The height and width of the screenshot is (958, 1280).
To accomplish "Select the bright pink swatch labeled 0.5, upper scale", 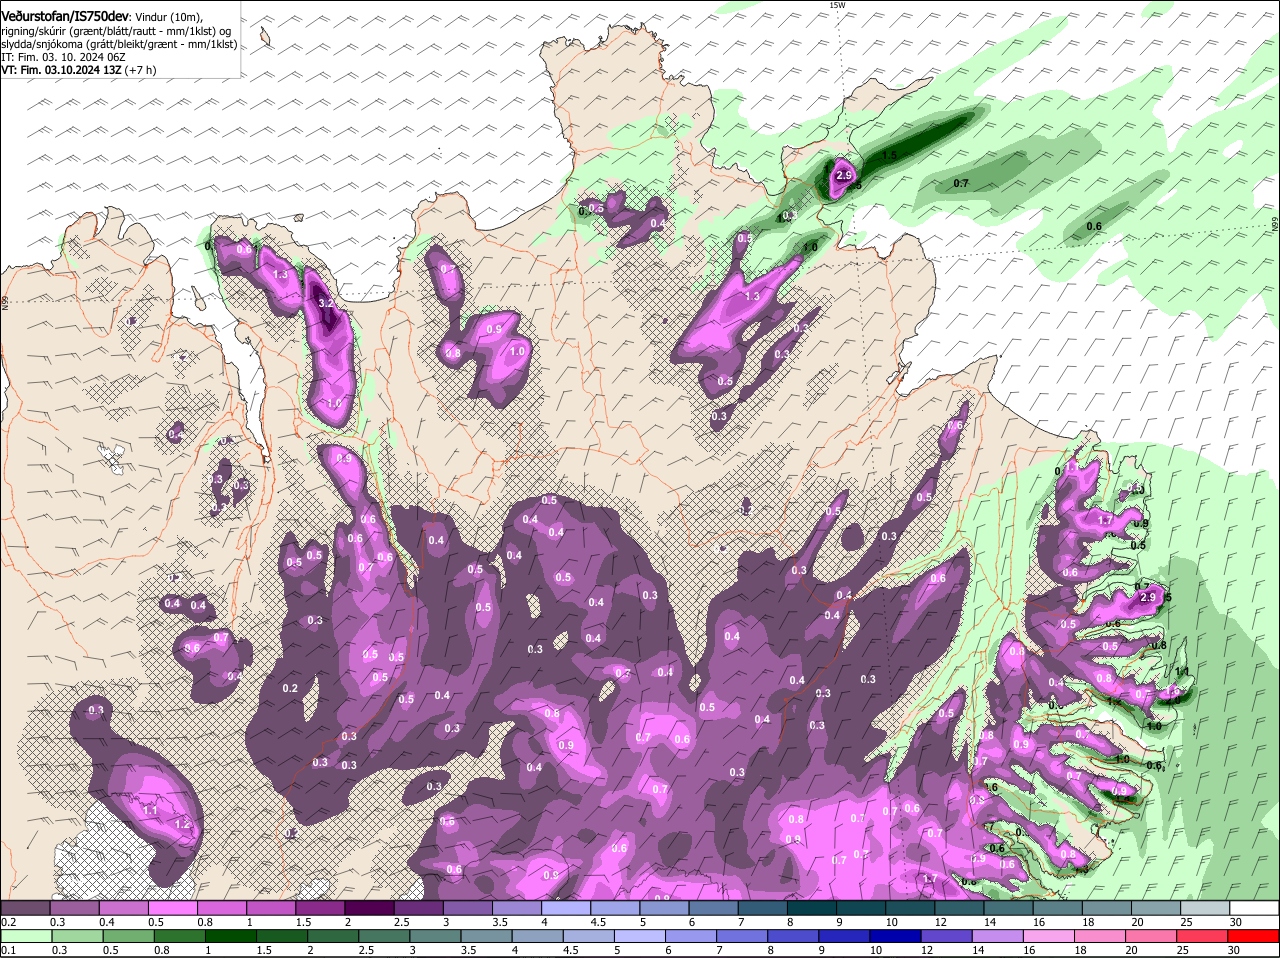I will (174, 907).
